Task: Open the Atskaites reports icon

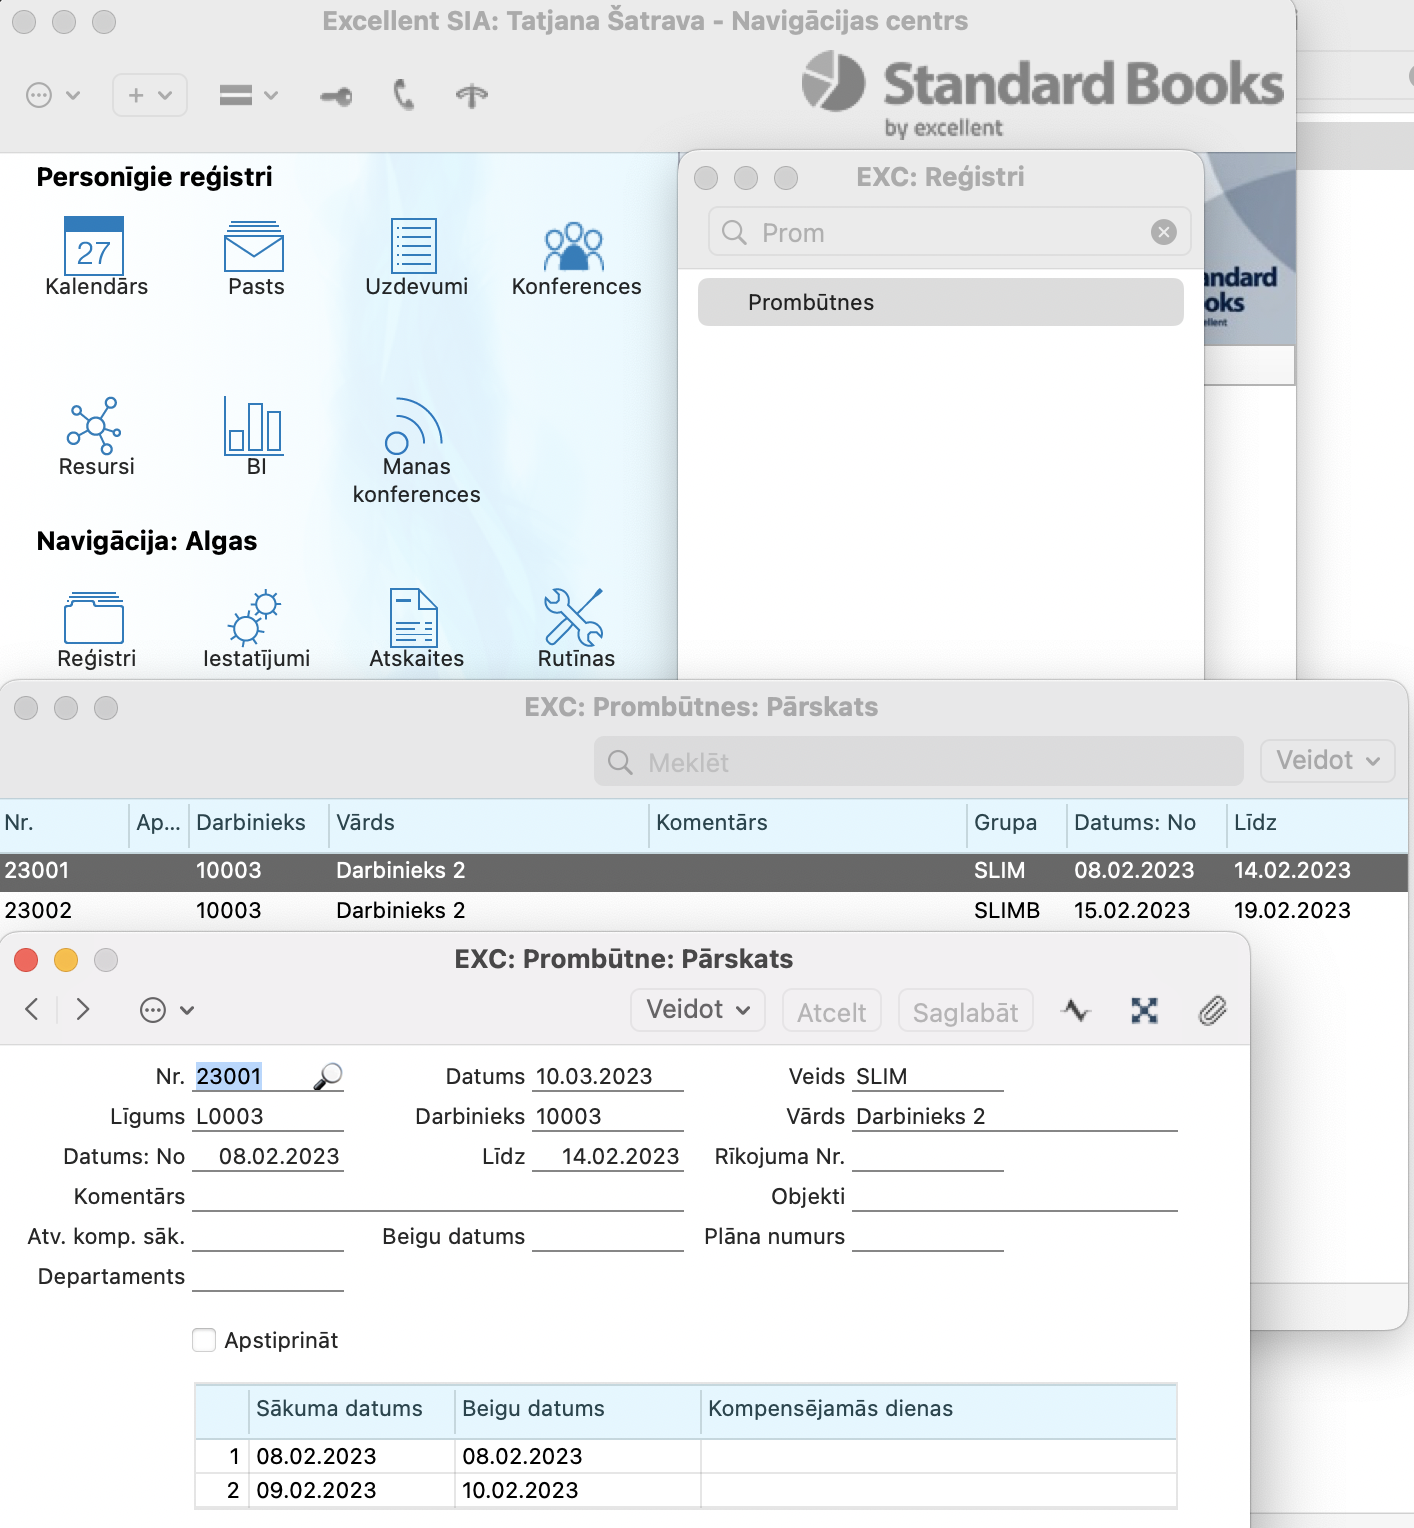Action: pos(414,616)
